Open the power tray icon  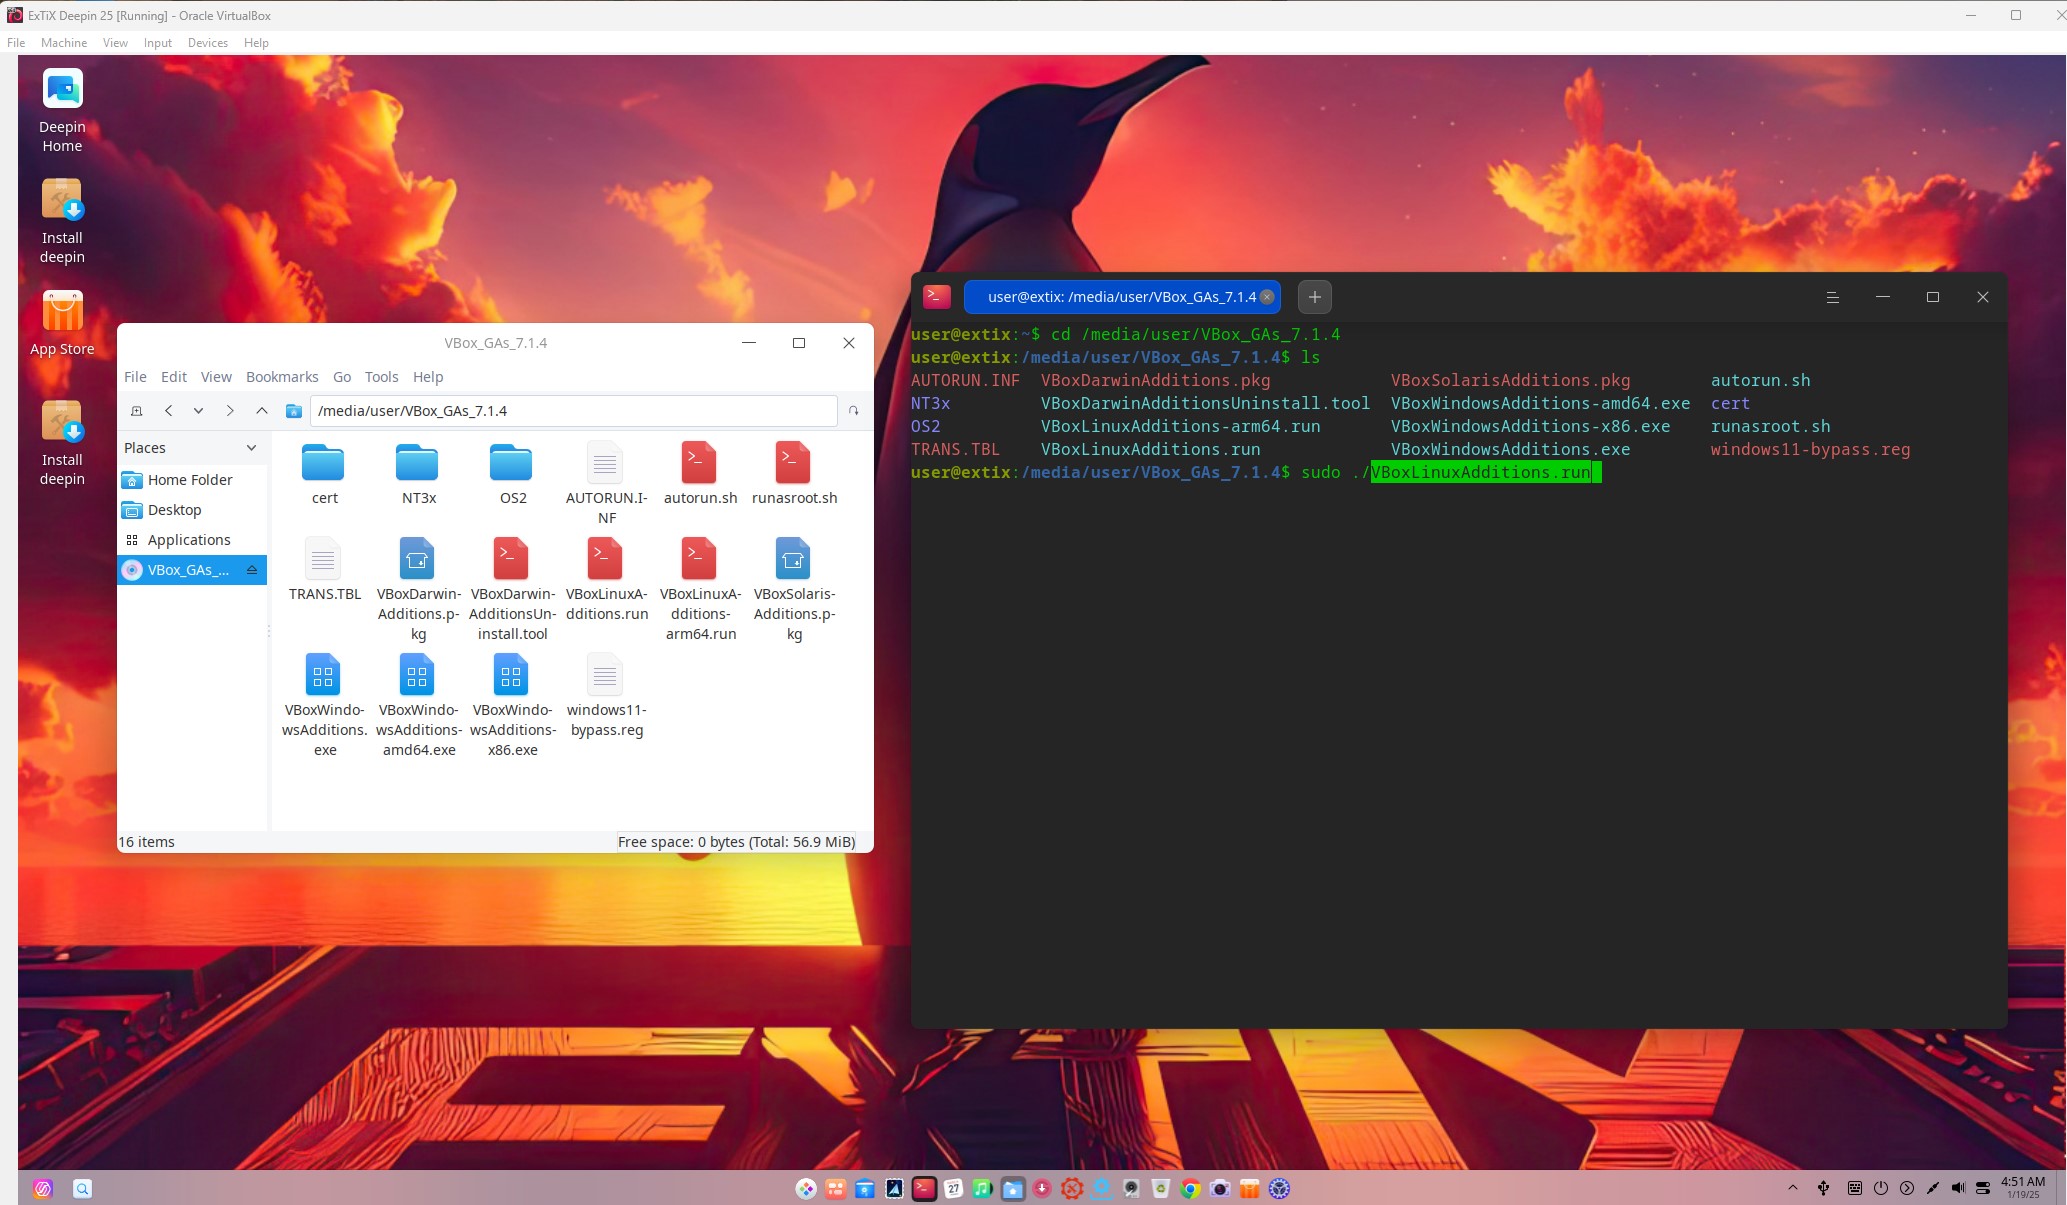tap(1880, 1188)
